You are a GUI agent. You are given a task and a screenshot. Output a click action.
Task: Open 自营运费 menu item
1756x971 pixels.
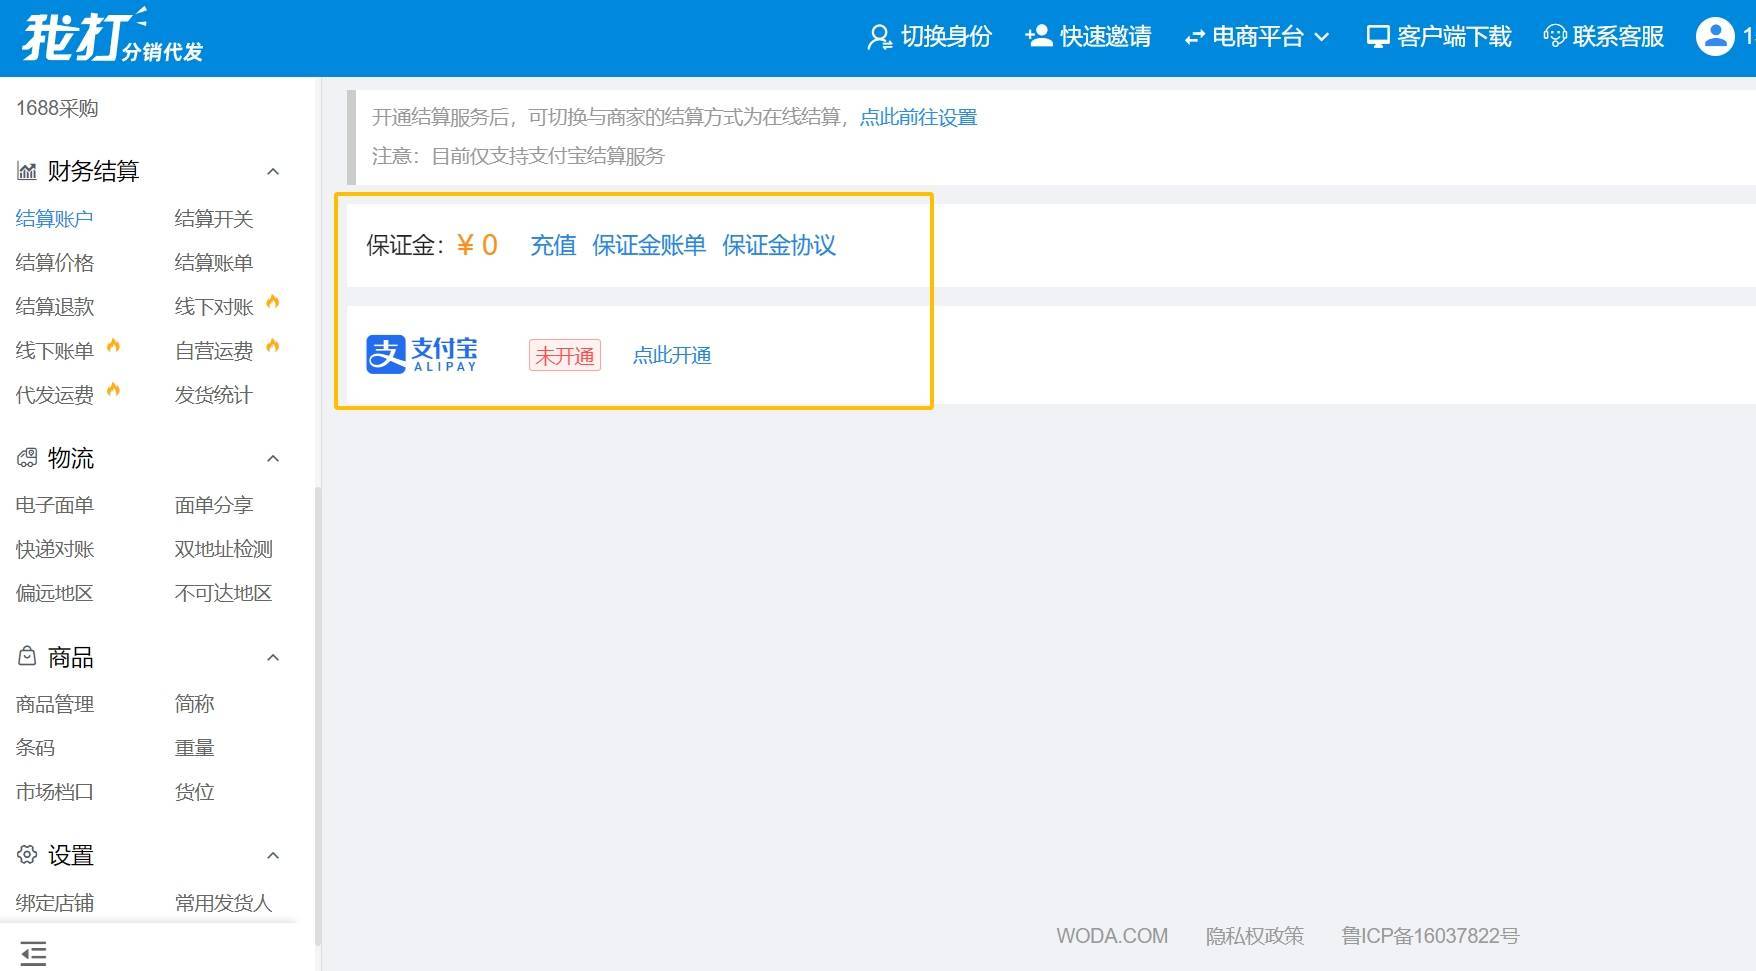pyautogui.click(x=214, y=351)
